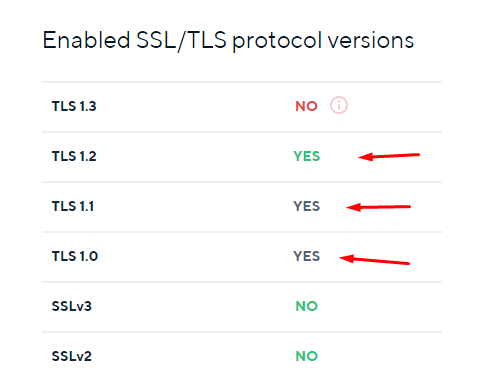Select the TLS 1.2 protocol label

[x=74, y=156]
